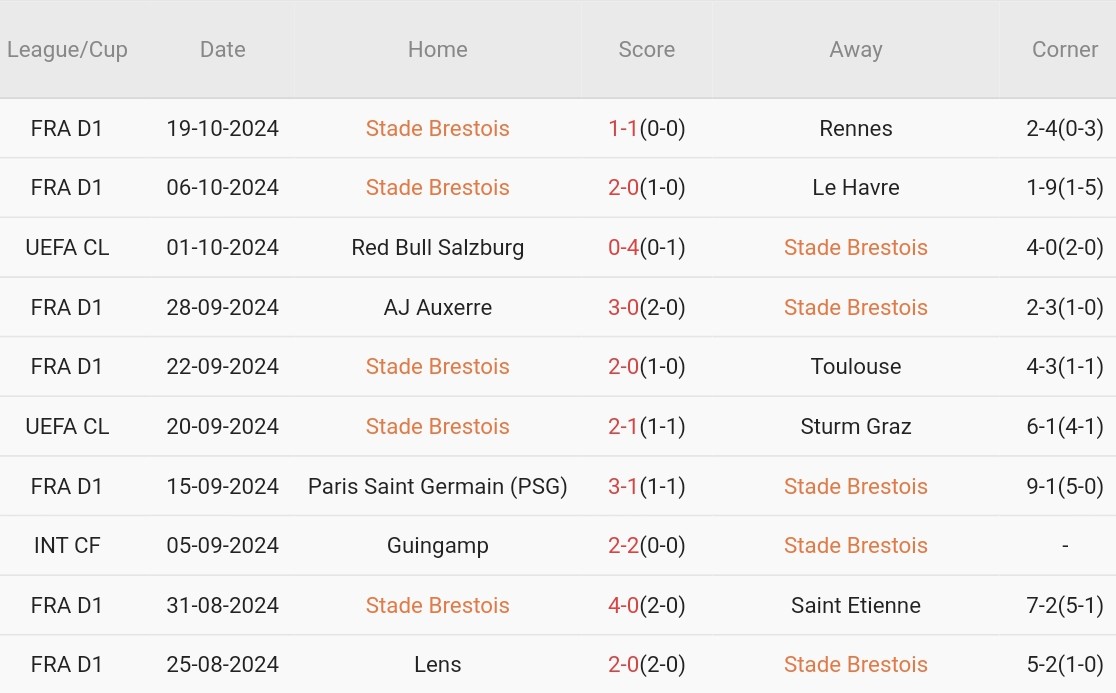1116x693 pixels.
Task: Click the Red Bull Salzburg team name
Action: [437, 247]
